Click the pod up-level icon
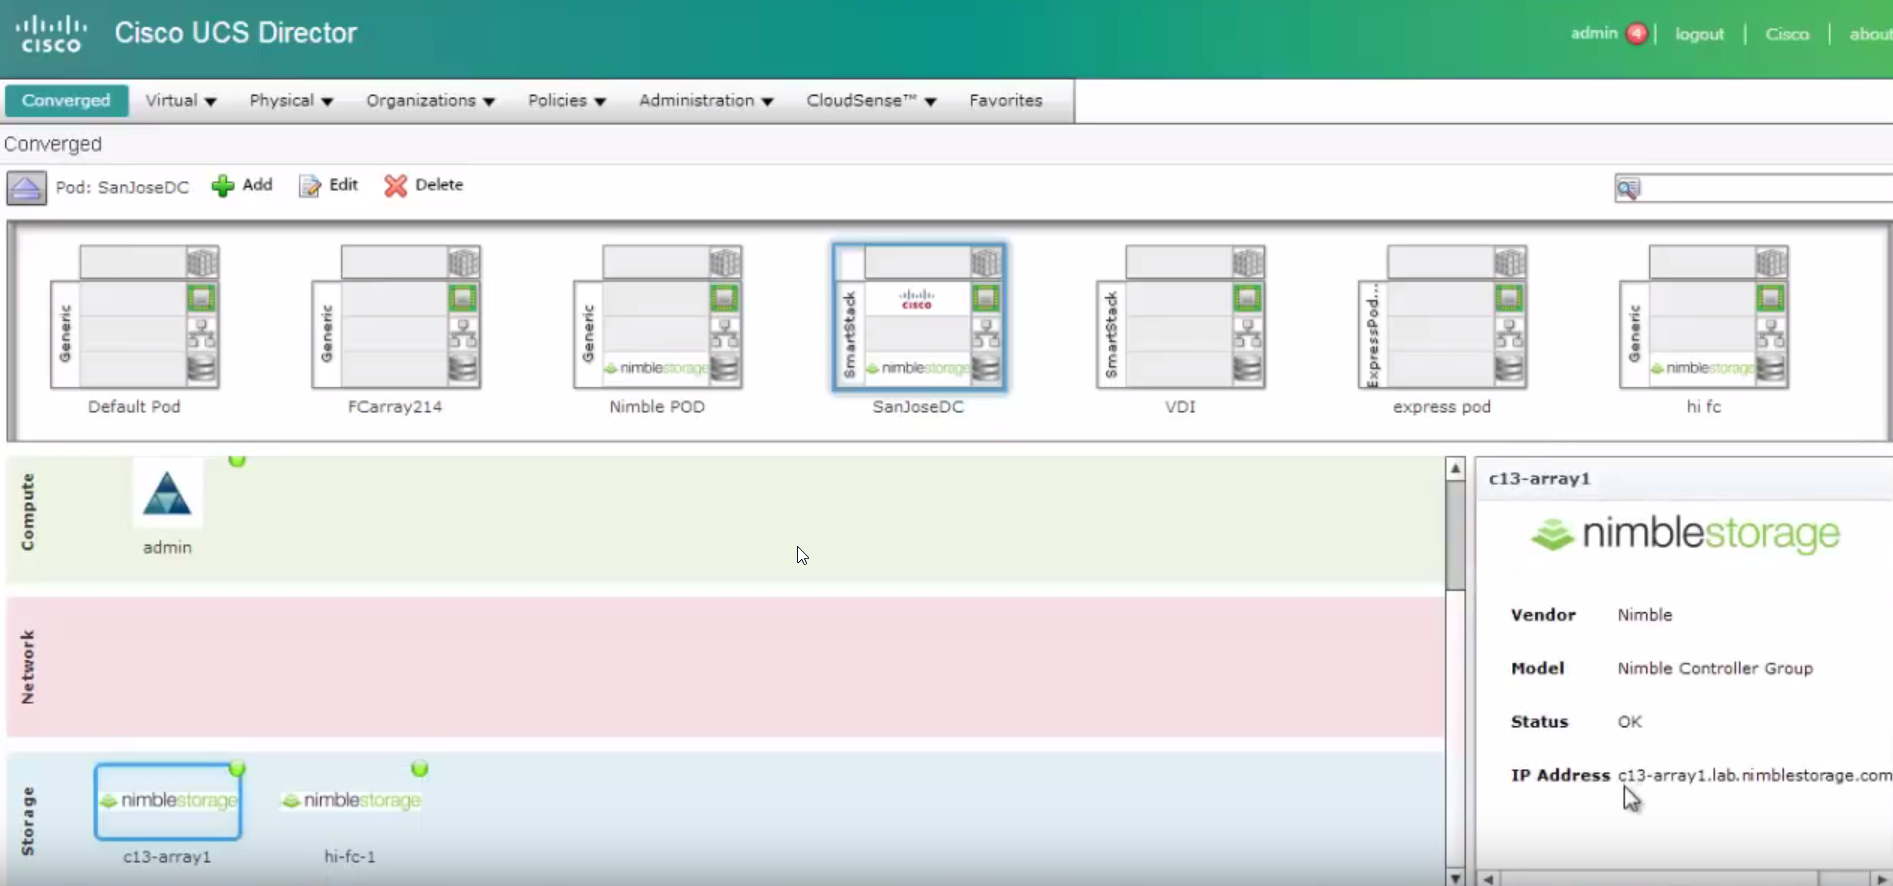Screen dimensions: 1893x886 [27, 187]
